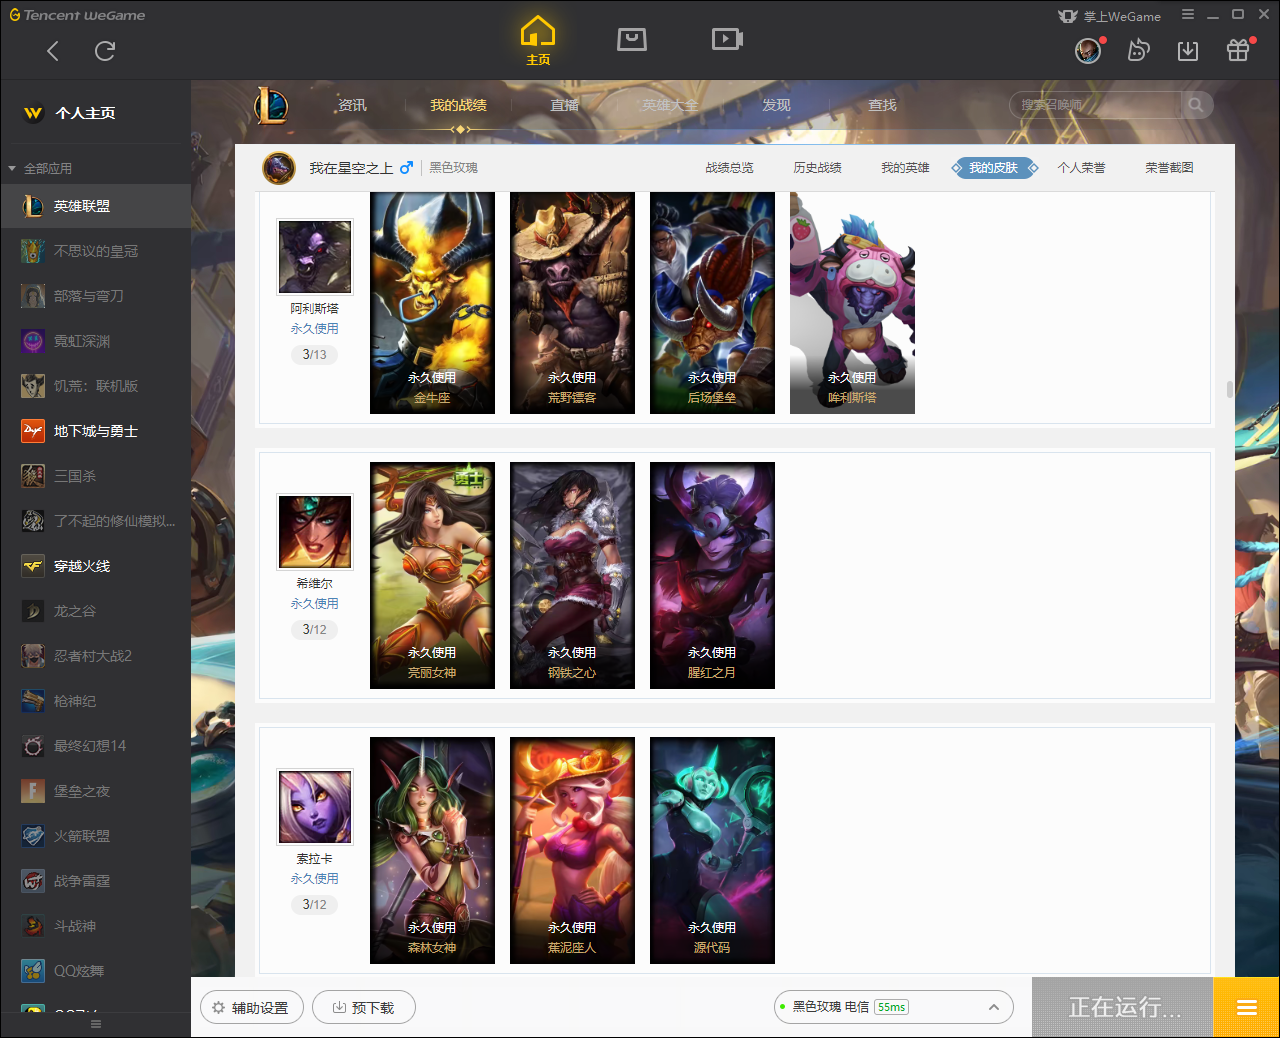
Task: Open the hamburger menu in the title bar
Action: click(x=1188, y=15)
